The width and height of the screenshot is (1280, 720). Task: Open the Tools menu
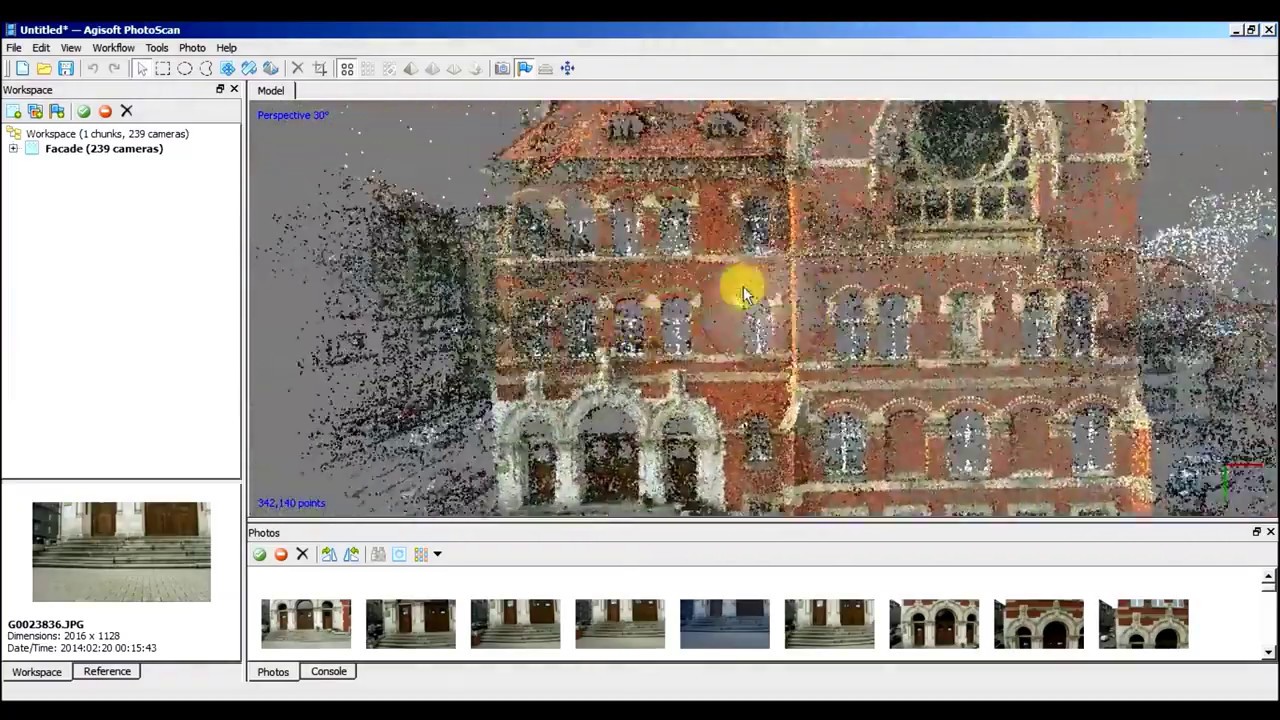point(157,48)
